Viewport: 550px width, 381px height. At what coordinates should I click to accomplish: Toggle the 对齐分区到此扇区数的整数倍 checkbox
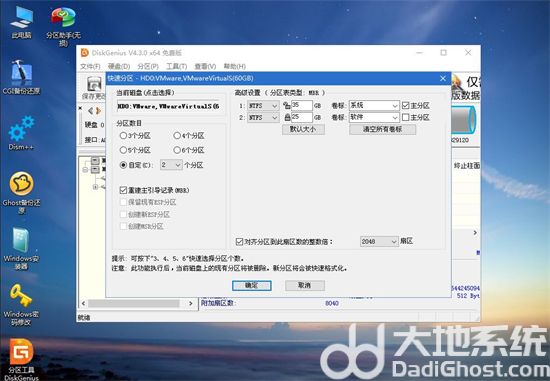click(239, 241)
